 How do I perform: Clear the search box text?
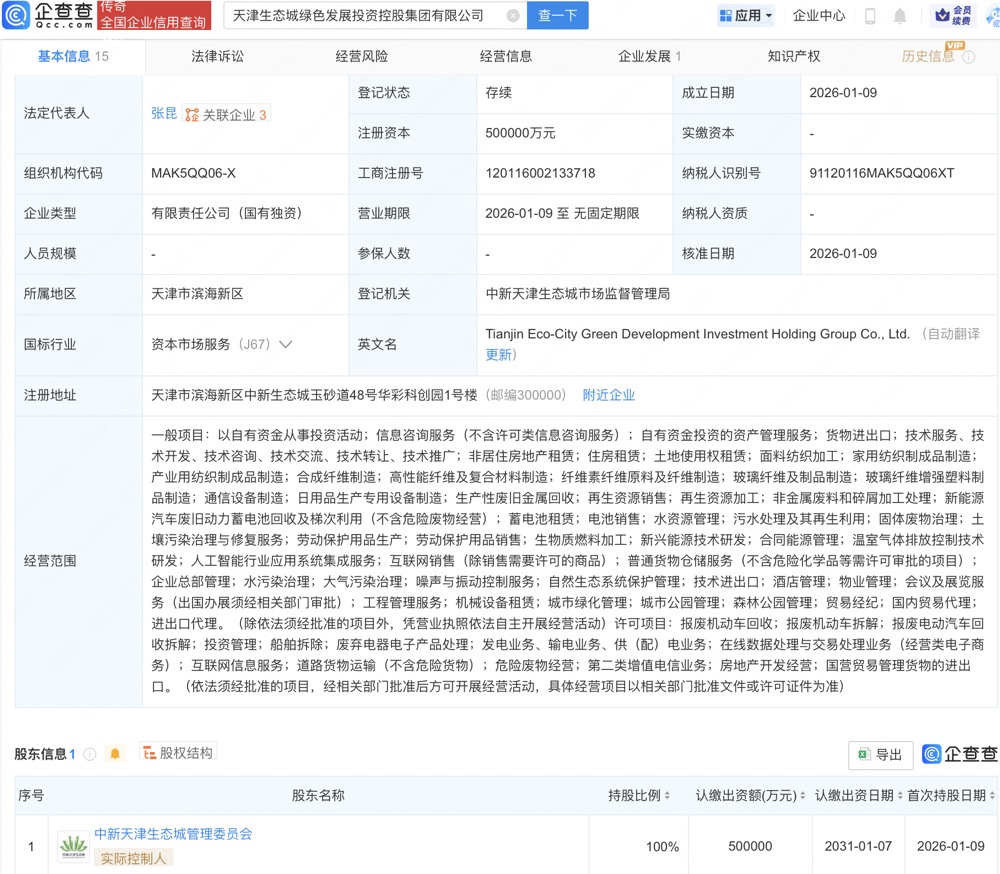(x=513, y=16)
